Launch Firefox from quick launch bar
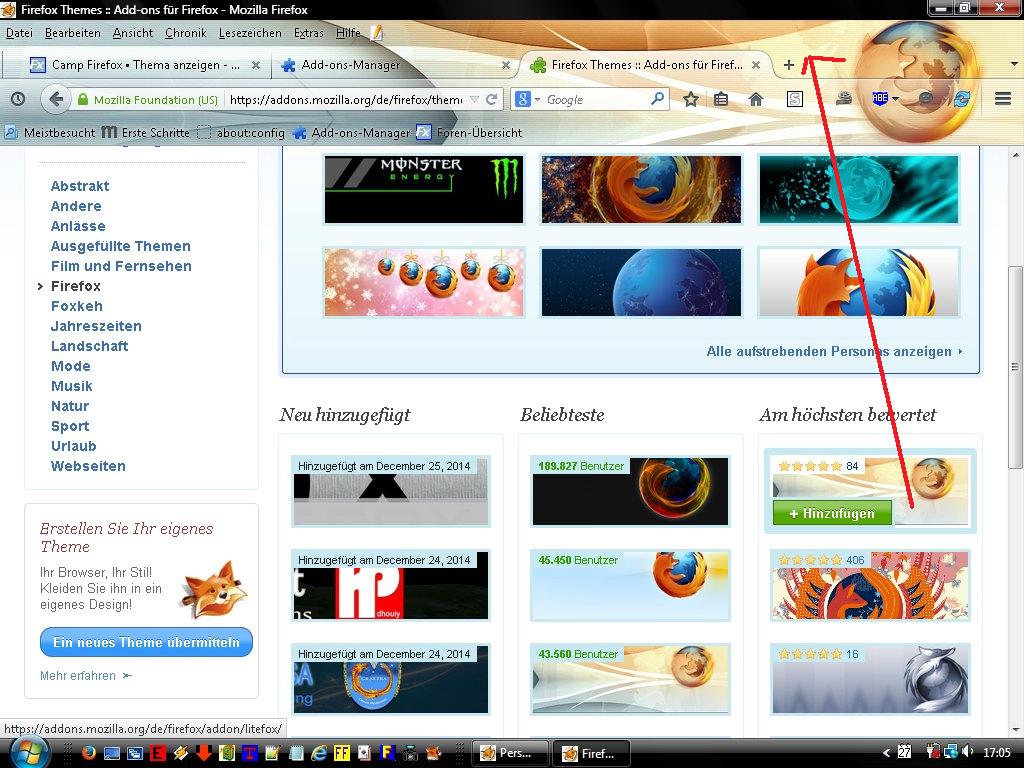Image resolution: width=1024 pixels, height=768 pixels. click(x=89, y=753)
